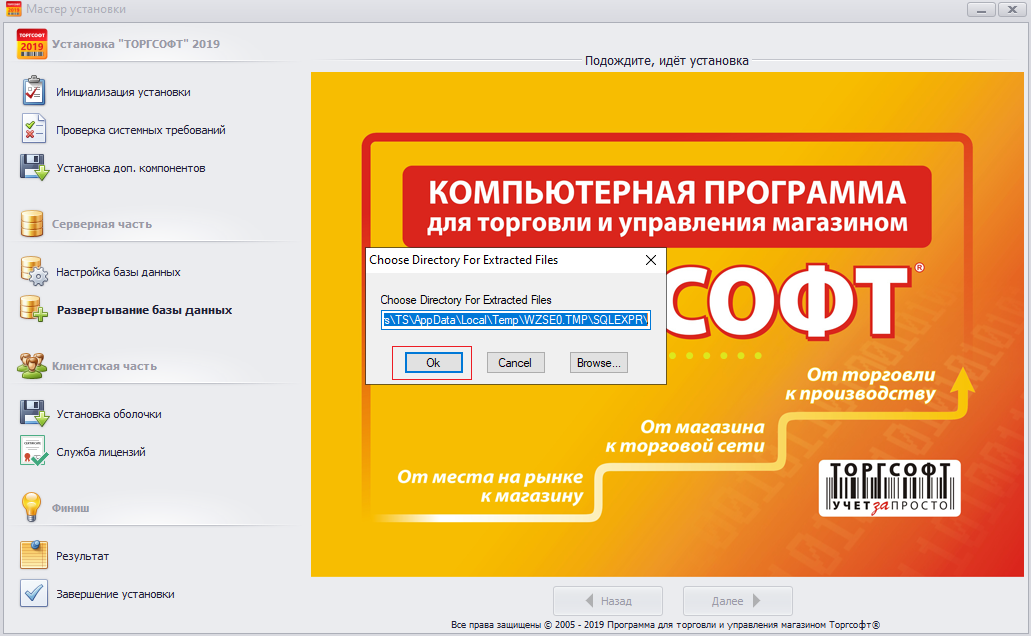Click the additional components floppy disk icon
Screen dimensions: 1031x636
click(x=34, y=167)
